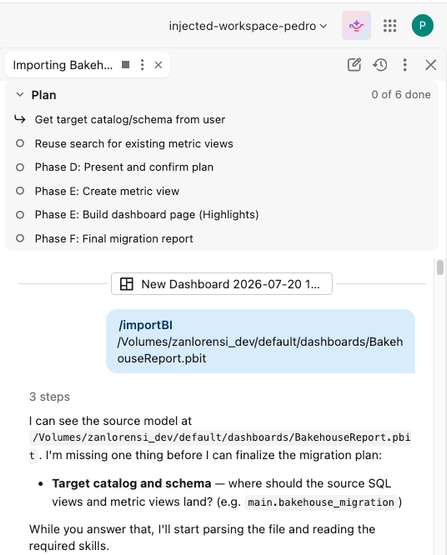This screenshot has width=447, height=555.
Task: Open the chat history clock icon
Action: [380, 65]
